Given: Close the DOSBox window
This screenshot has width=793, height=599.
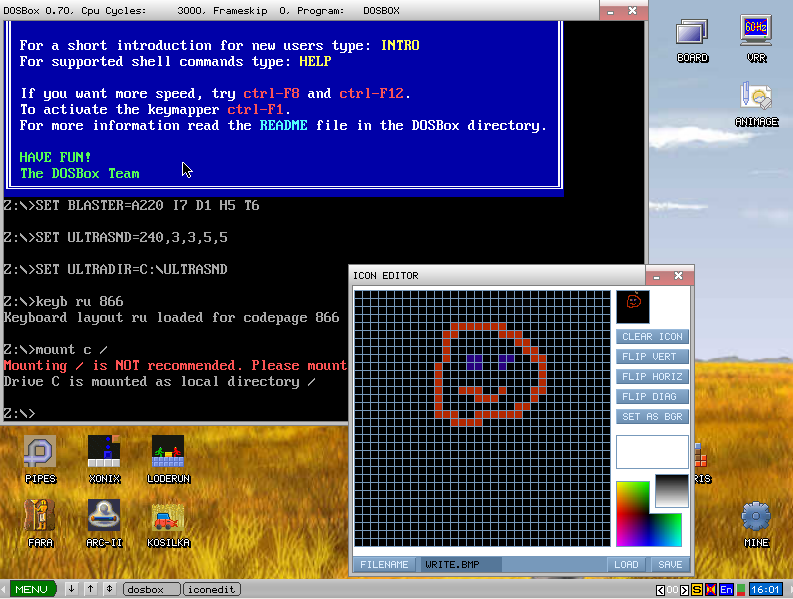Looking at the screenshot, I should tap(632, 11).
